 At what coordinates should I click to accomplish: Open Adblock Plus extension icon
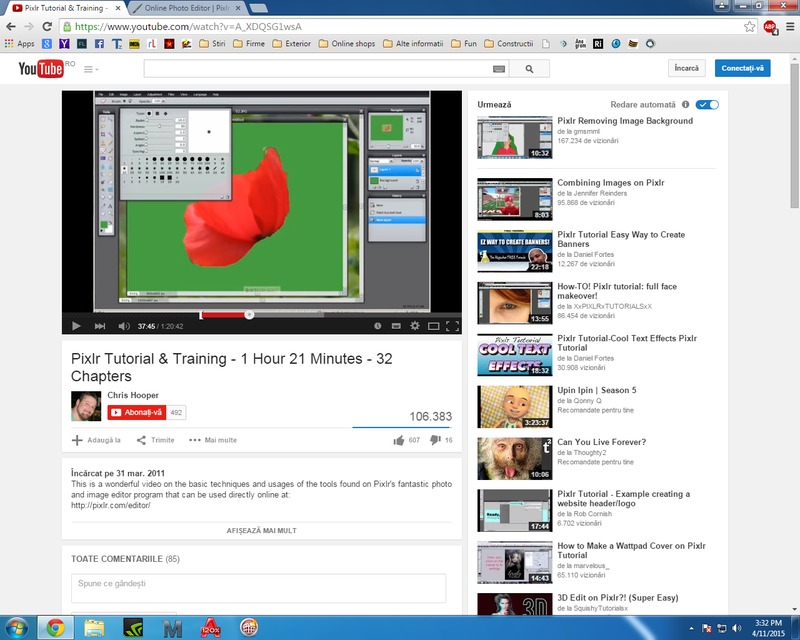tap(770, 27)
